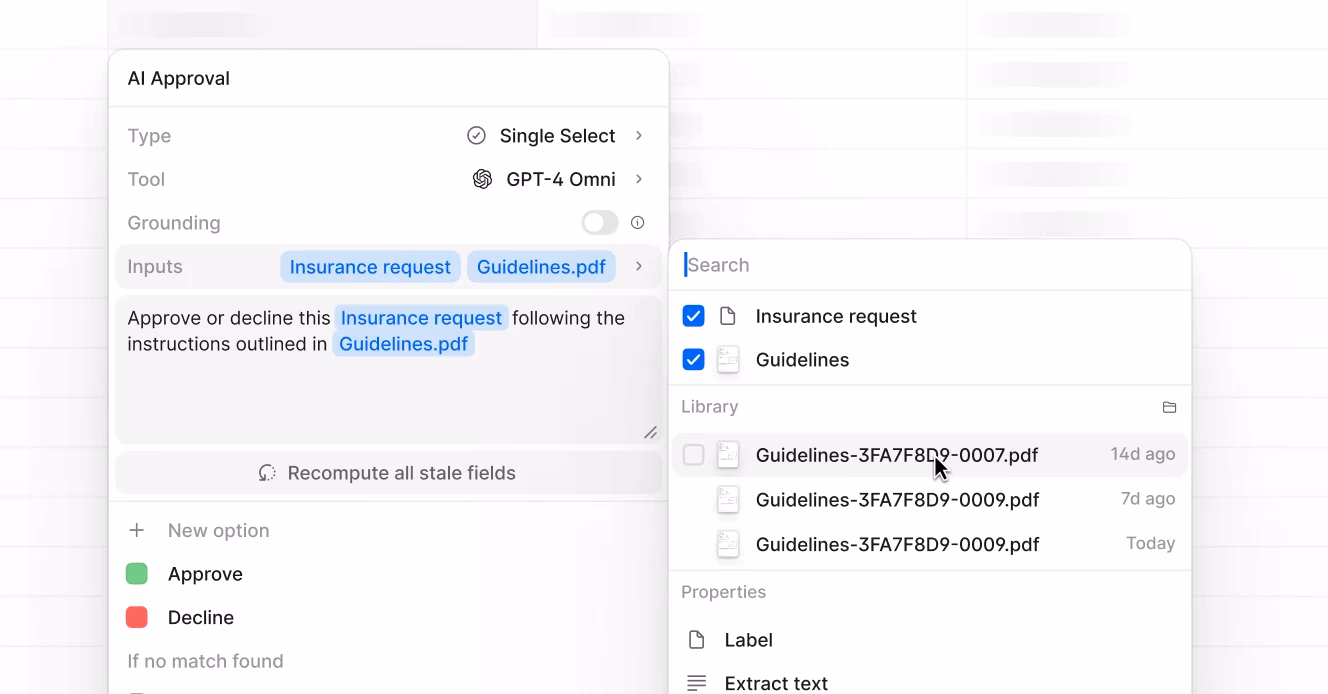Image resolution: width=1328 pixels, height=694 pixels.
Task: Uncheck the Guidelines checkbox
Action: point(693,360)
